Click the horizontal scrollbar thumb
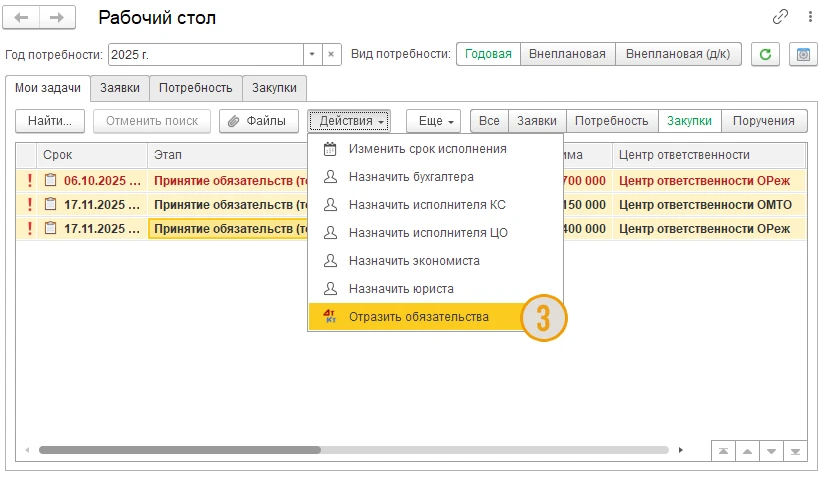 point(180,450)
